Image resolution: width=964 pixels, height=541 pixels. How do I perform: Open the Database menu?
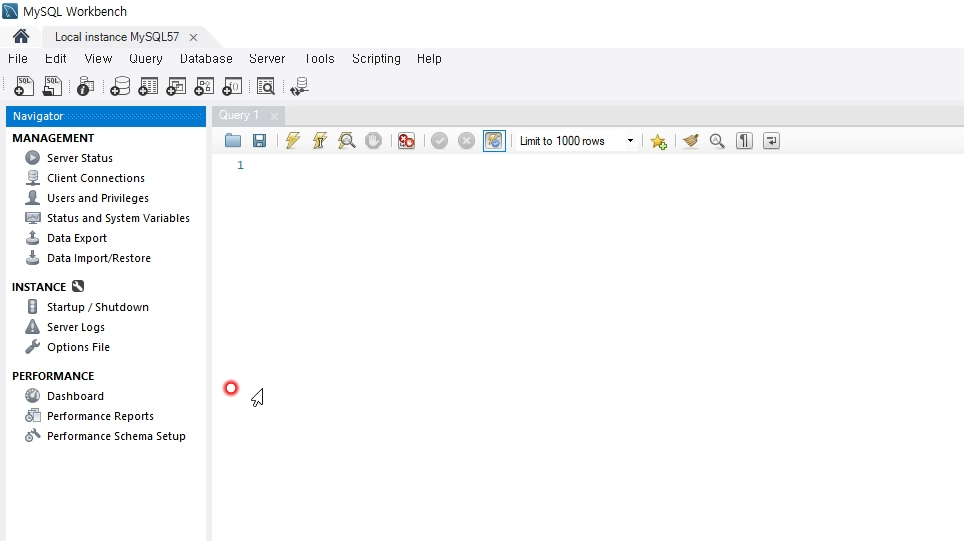tap(206, 59)
